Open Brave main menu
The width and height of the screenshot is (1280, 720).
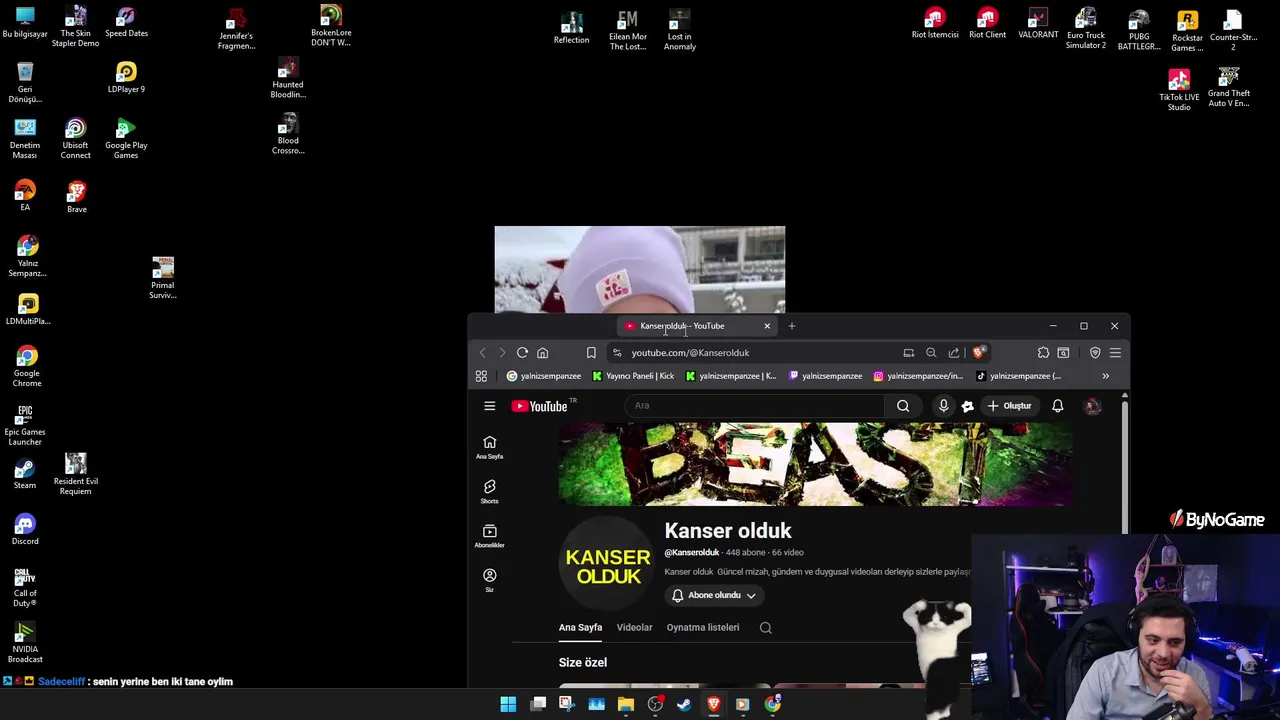[1115, 353]
